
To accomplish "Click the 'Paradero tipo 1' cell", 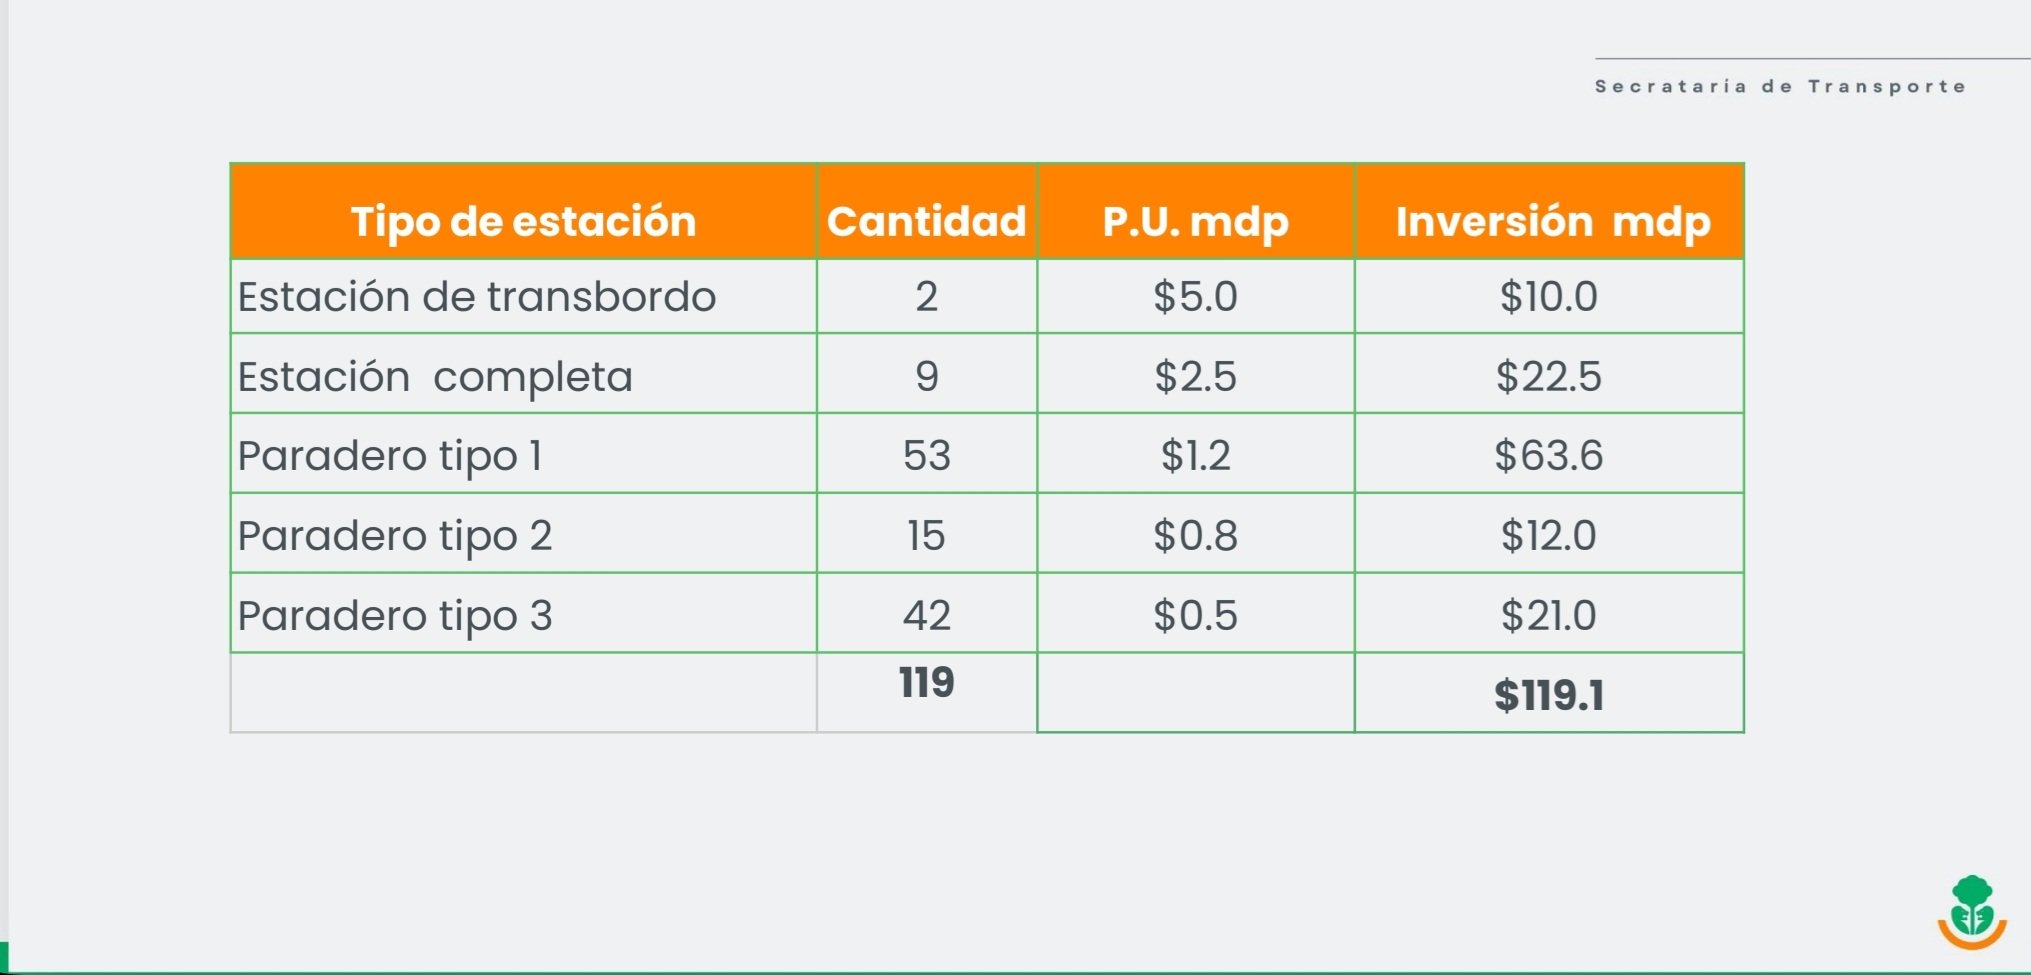I will pyautogui.click(x=390, y=456).
